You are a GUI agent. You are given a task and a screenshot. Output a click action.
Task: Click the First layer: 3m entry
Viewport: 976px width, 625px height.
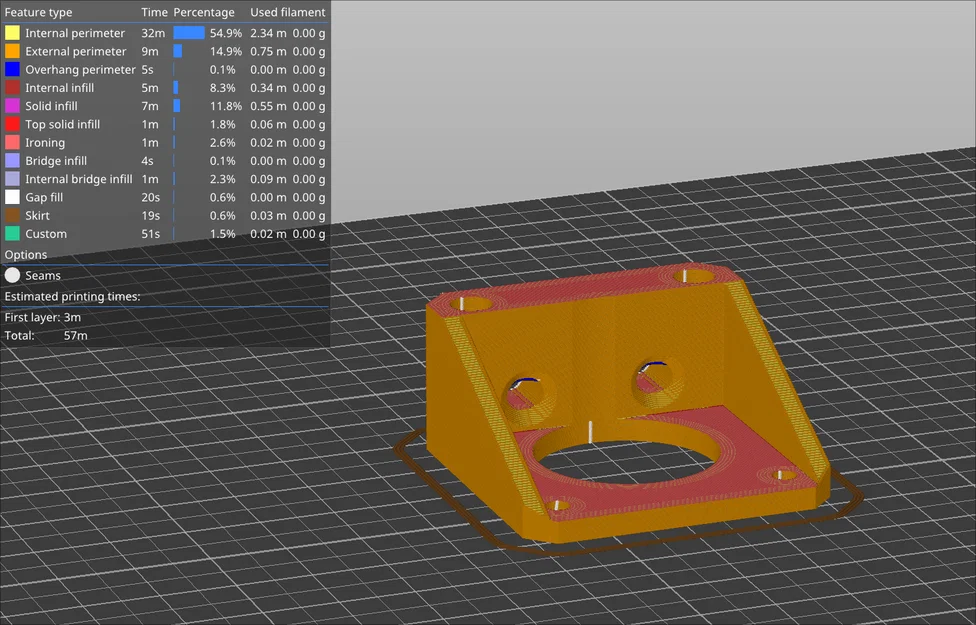[x=42, y=317]
